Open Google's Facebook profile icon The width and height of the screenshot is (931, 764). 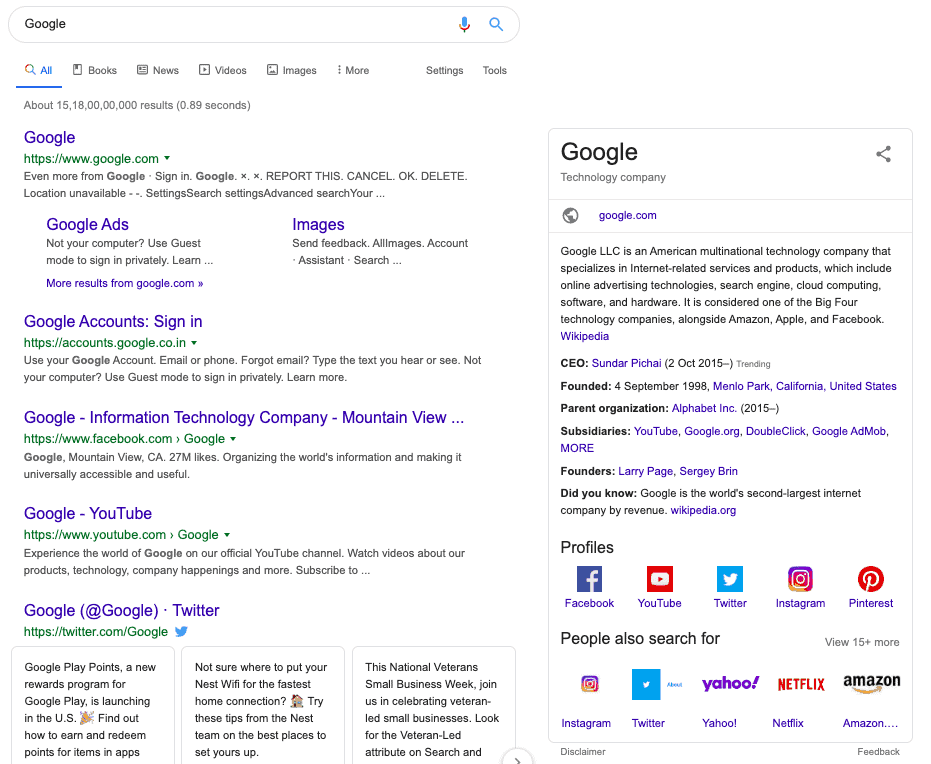point(589,579)
